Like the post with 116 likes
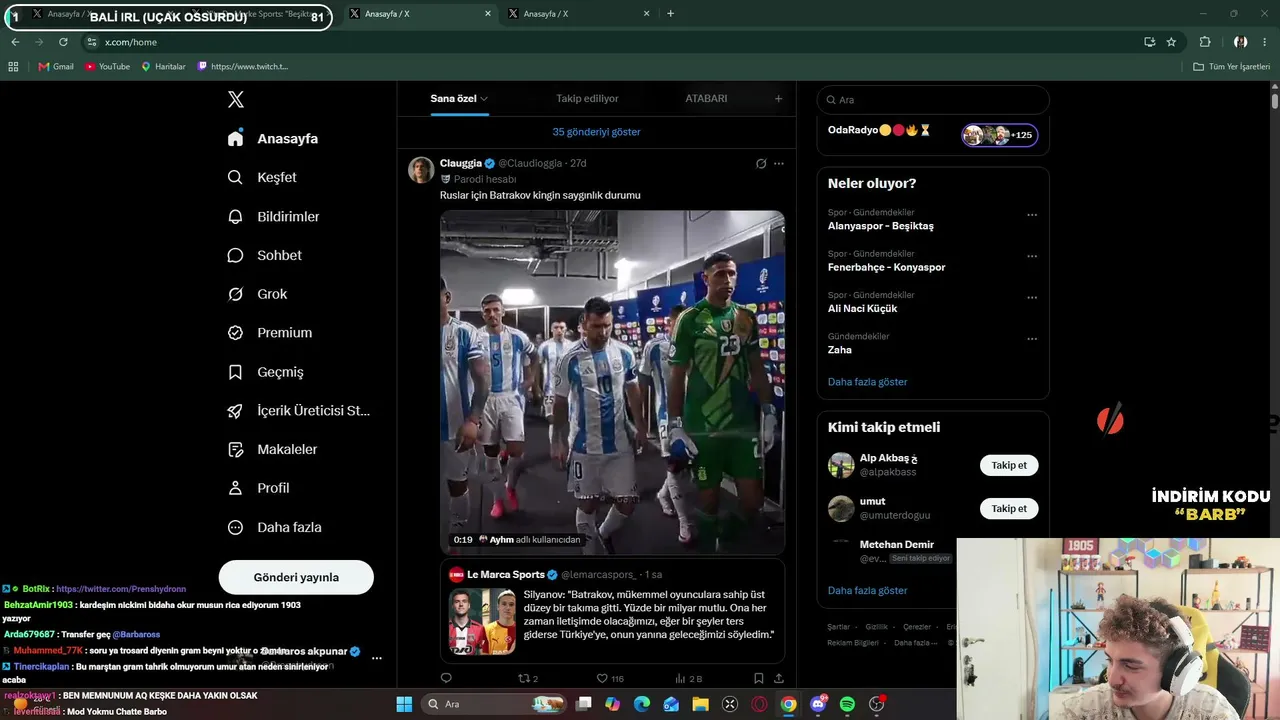The width and height of the screenshot is (1280, 720). [x=610, y=678]
